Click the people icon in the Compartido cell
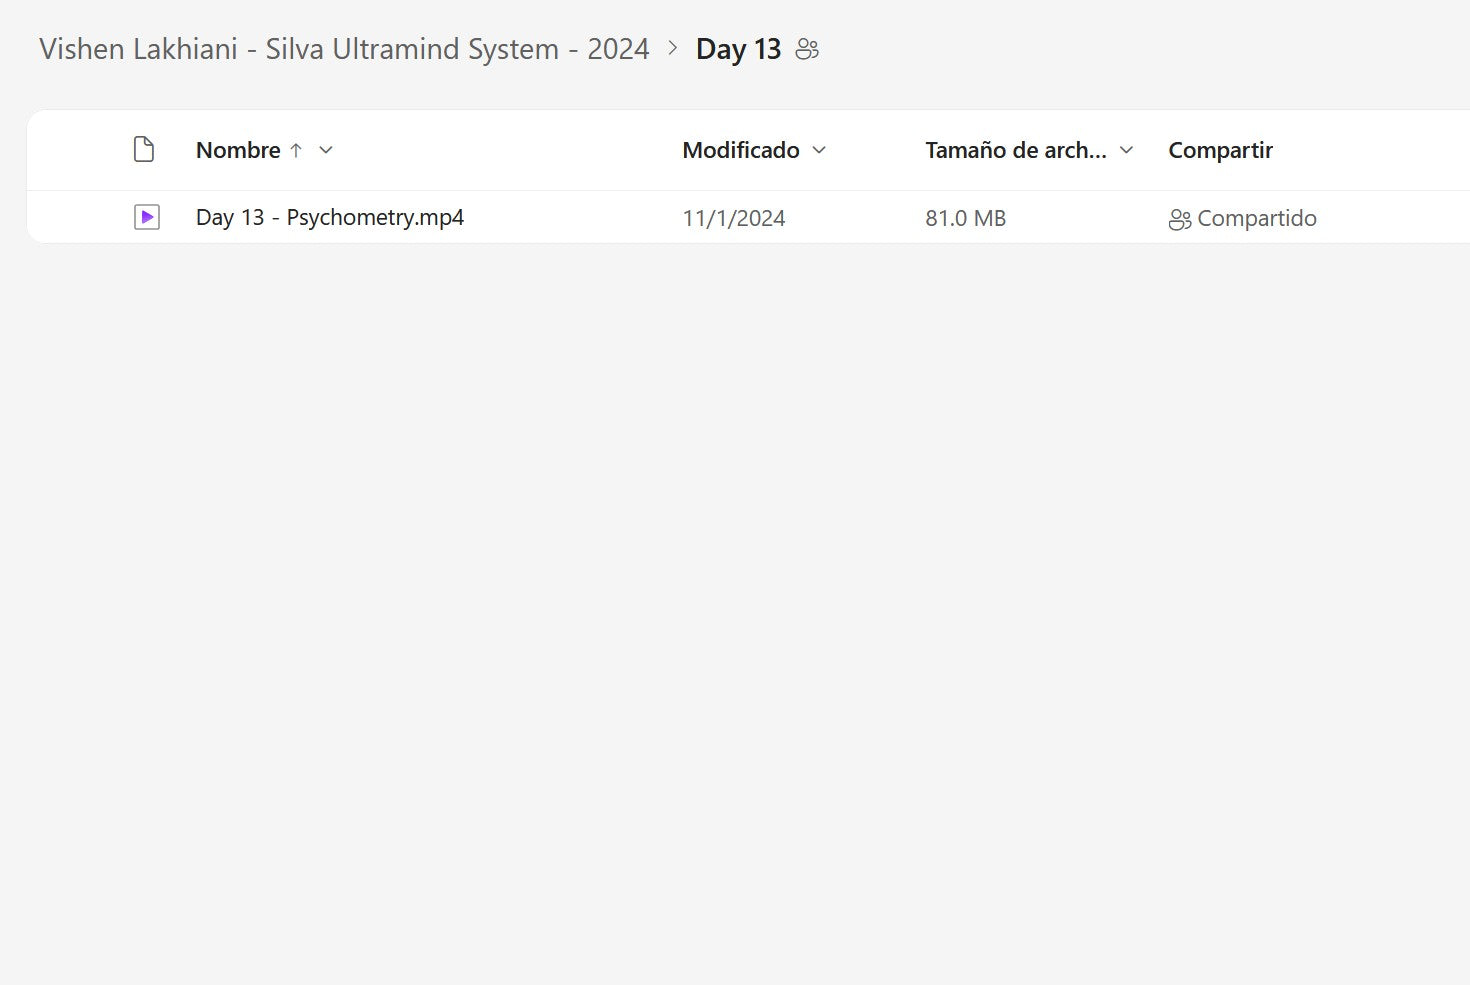This screenshot has width=1470, height=985. (x=1179, y=219)
